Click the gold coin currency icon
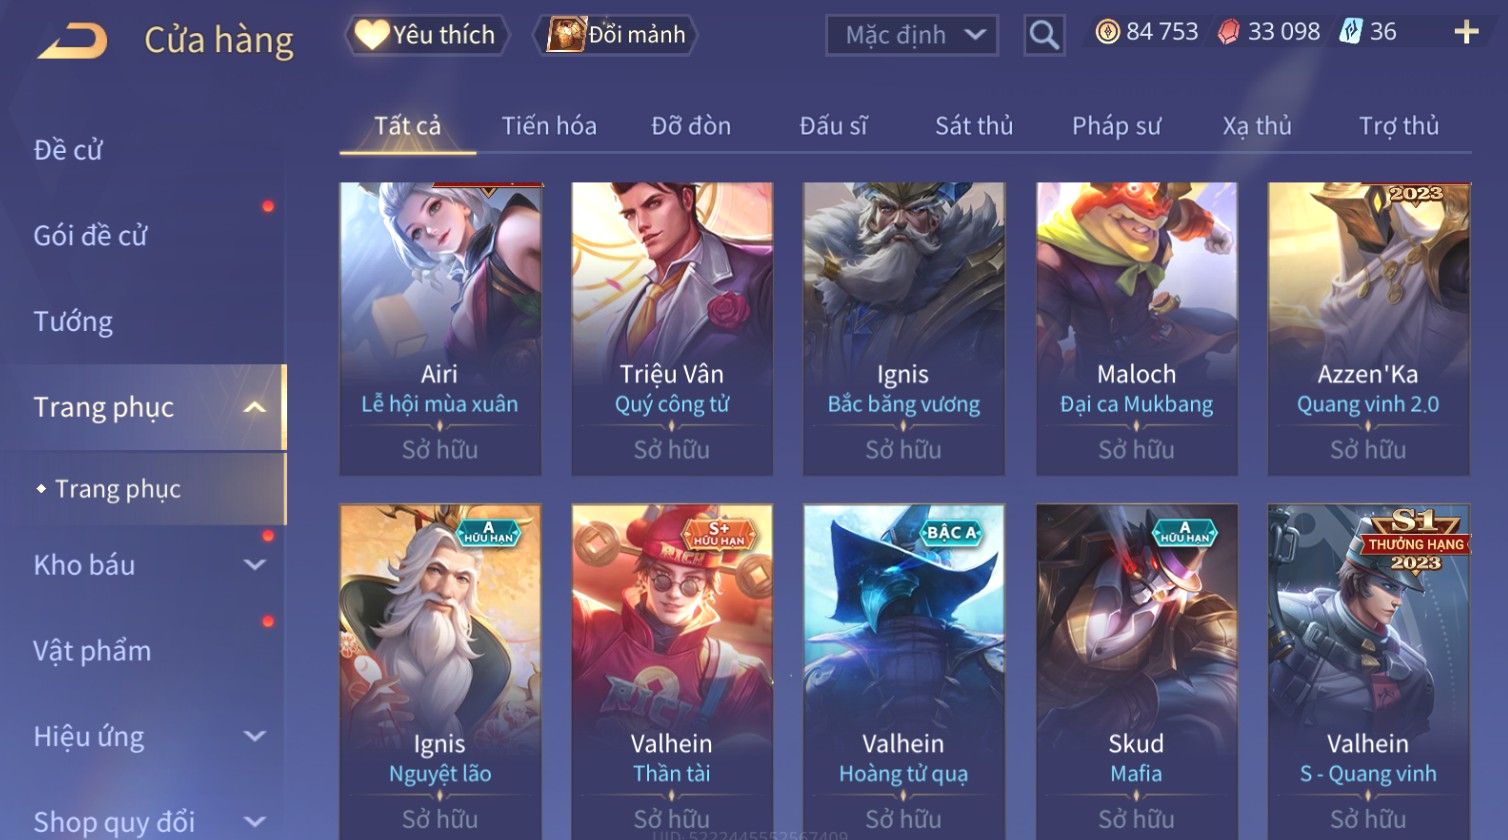Image resolution: width=1508 pixels, height=840 pixels. 1107,32
